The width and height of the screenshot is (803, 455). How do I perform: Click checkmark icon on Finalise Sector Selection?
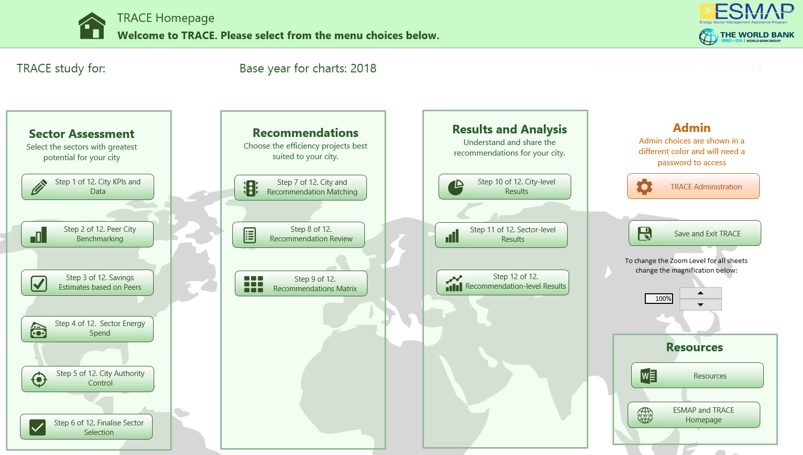click(x=38, y=427)
